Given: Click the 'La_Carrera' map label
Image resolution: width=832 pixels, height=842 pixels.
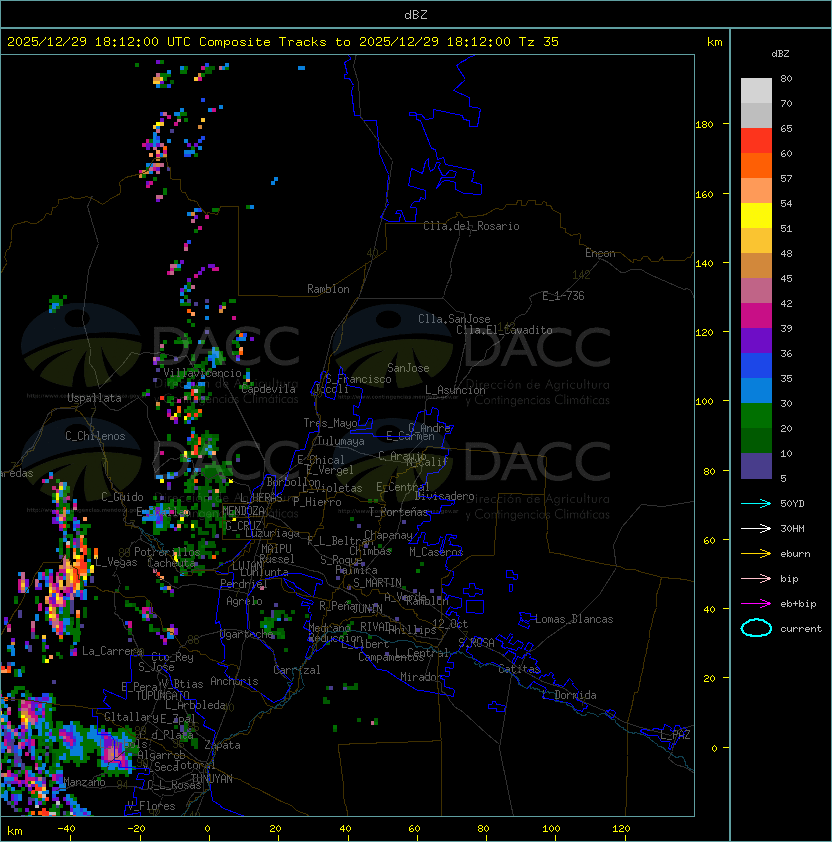Looking at the screenshot, I should 112,651.
